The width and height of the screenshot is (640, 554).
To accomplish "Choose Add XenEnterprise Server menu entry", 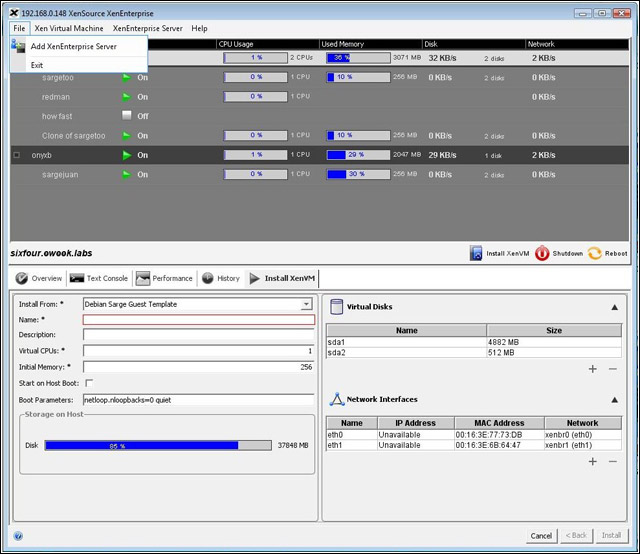I will (x=73, y=46).
